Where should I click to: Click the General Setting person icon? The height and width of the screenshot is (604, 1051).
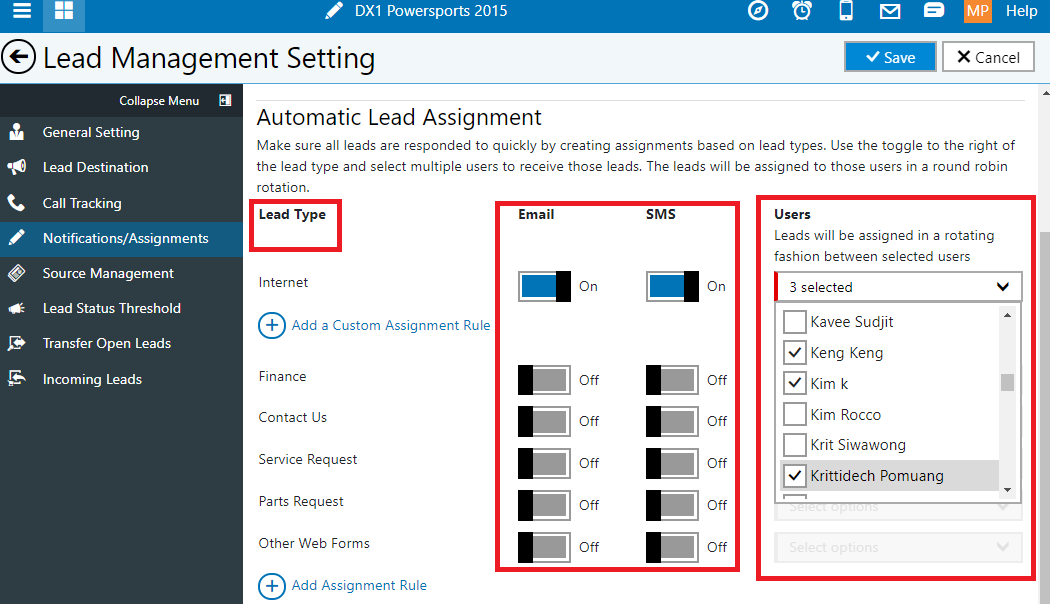[x=17, y=132]
